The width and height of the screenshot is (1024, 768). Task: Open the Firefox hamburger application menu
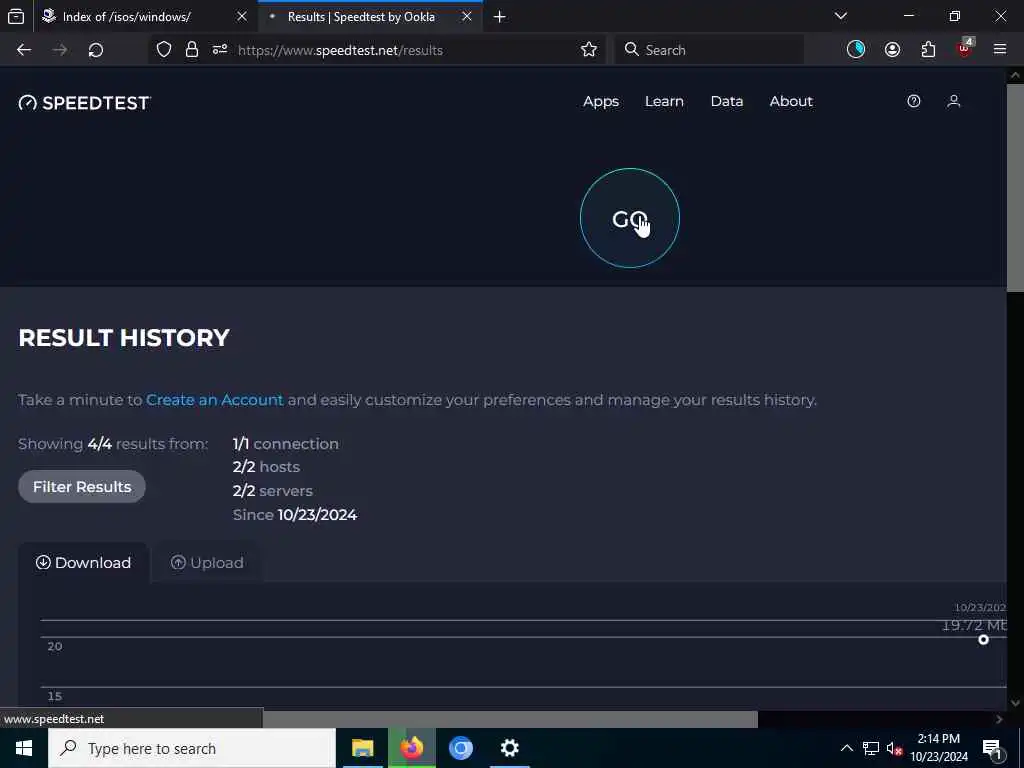click(x=1000, y=50)
